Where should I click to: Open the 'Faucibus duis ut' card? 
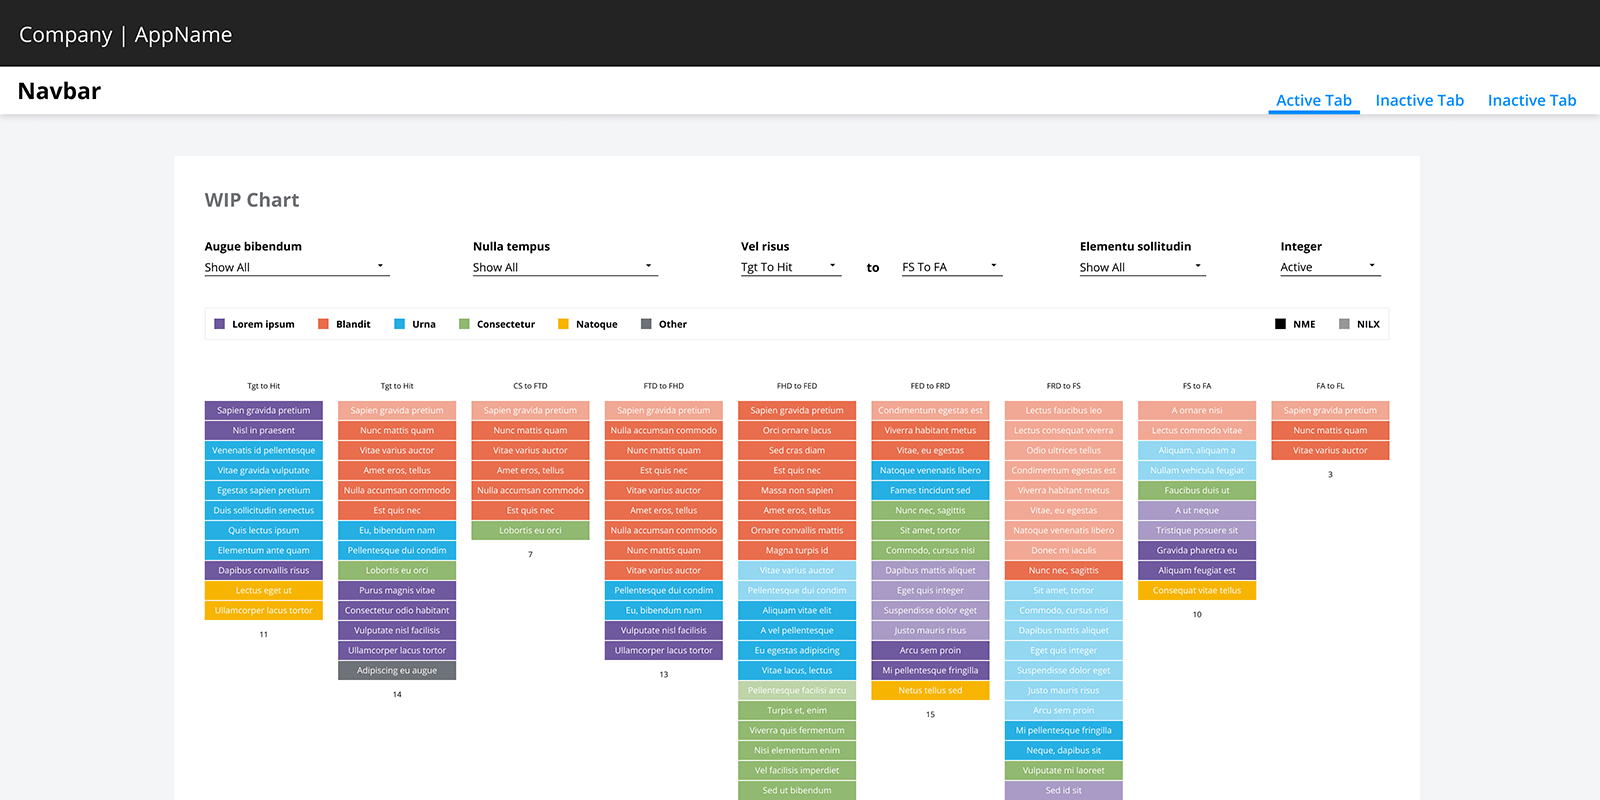tap(1197, 490)
